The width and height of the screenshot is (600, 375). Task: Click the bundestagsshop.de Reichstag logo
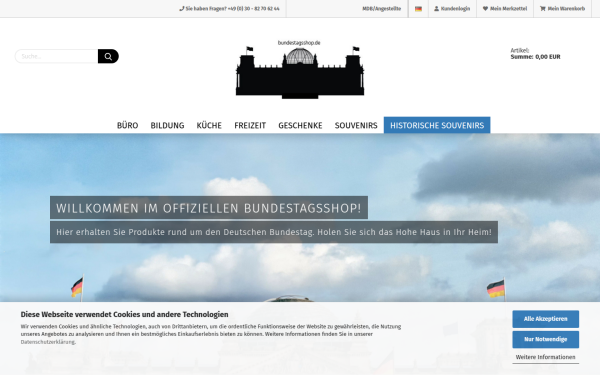coord(300,69)
